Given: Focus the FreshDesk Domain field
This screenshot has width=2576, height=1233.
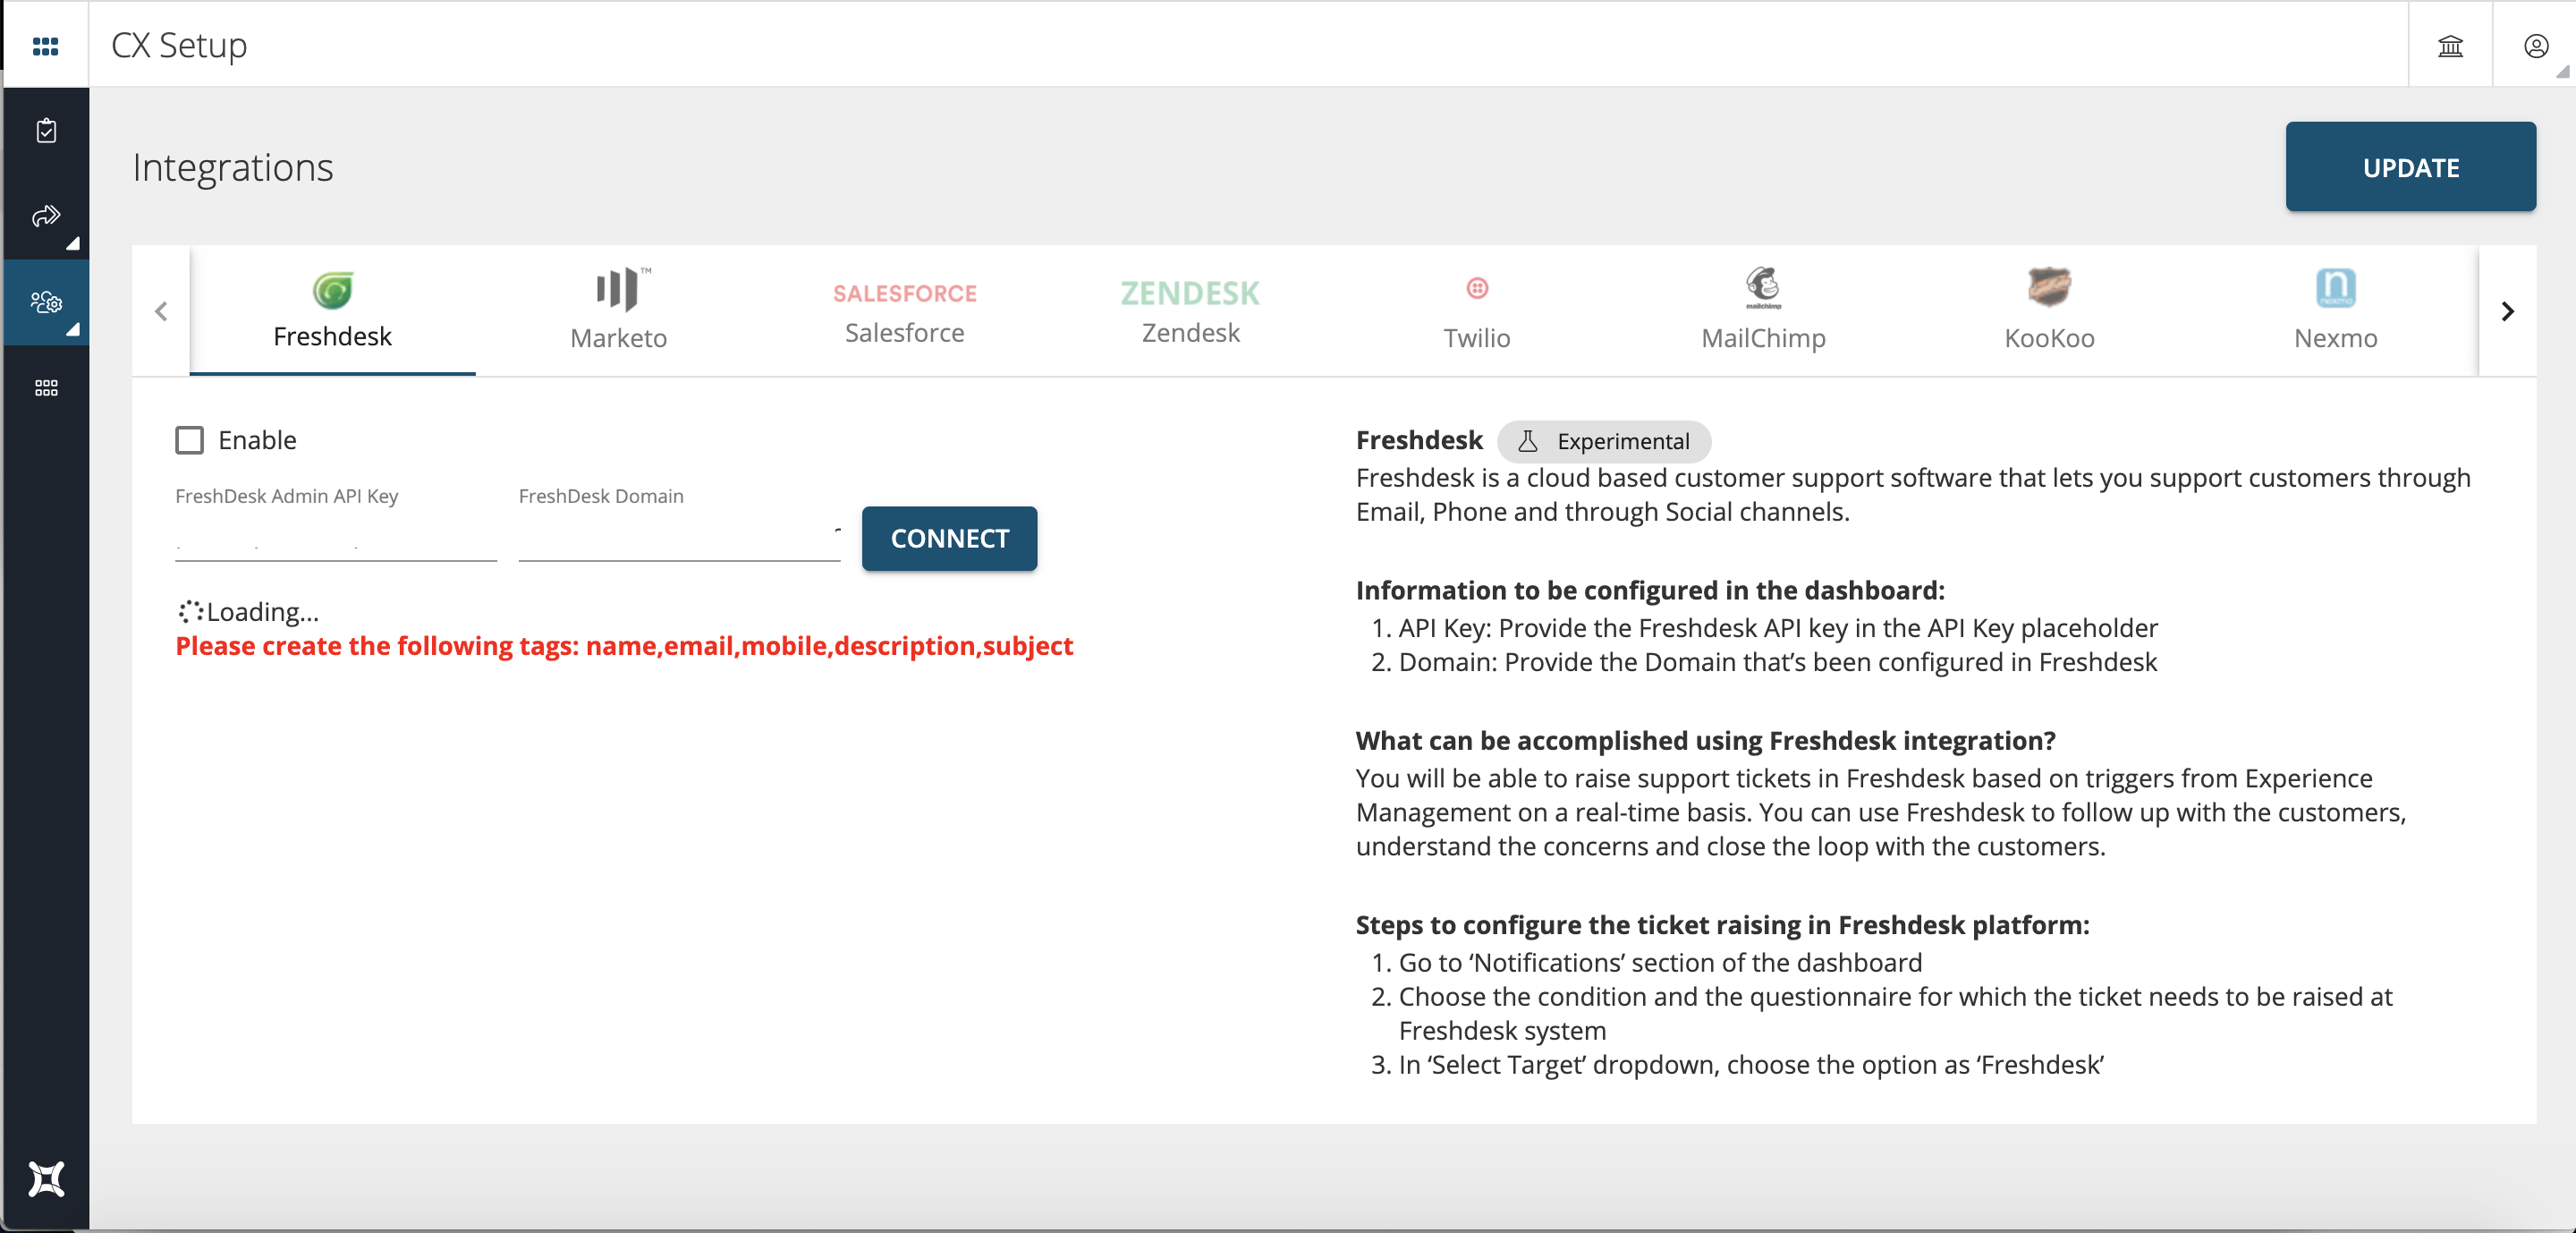Looking at the screenshot, I should tap(679, 540).
